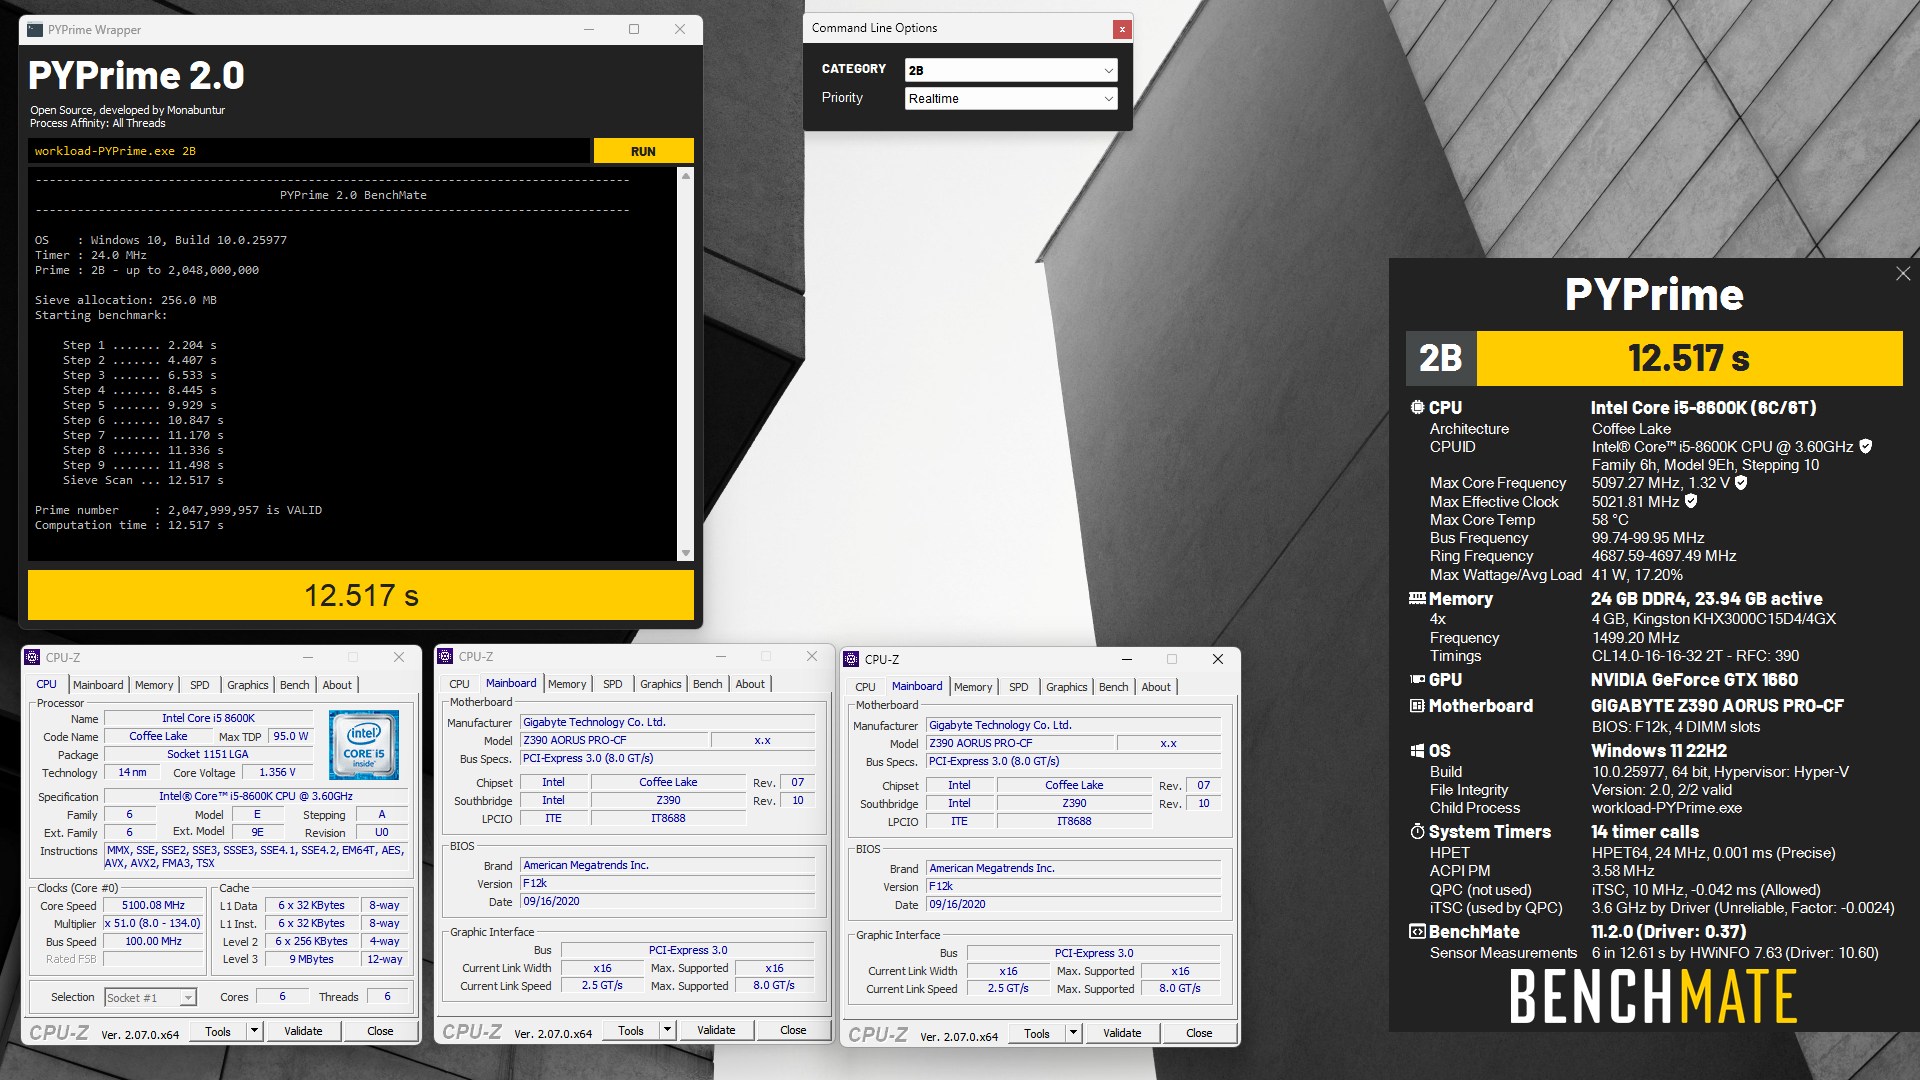
Task: Open Memory tab in middle CPU-Z window
Action: tap(567, 684)
